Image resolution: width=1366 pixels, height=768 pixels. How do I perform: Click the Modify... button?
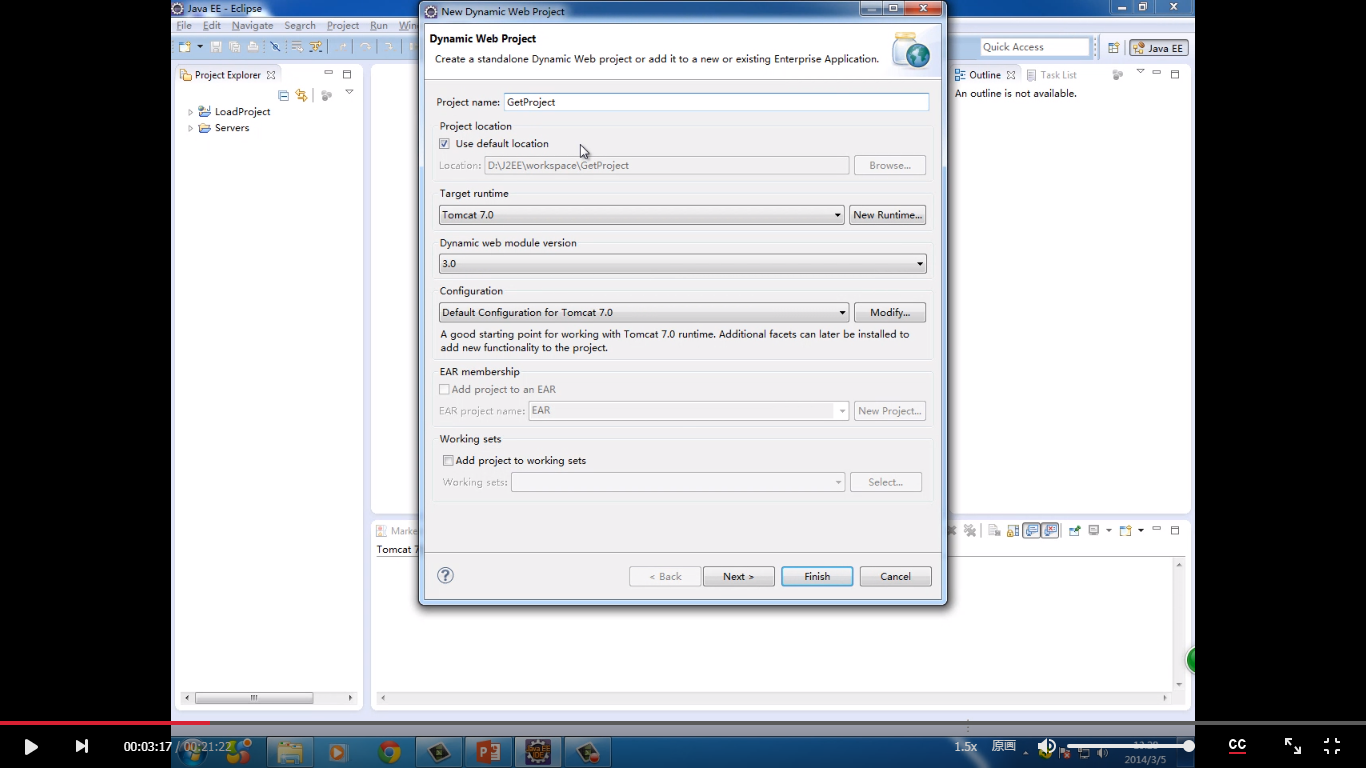pyautogui.click(x=889, y=313)
